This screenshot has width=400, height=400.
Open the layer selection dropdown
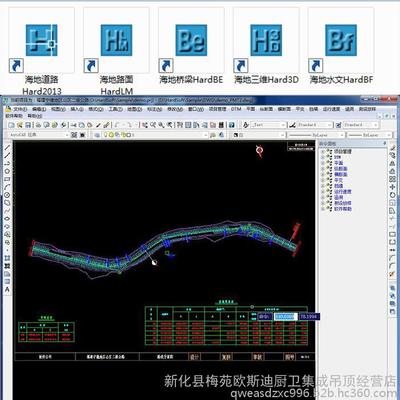154,135
